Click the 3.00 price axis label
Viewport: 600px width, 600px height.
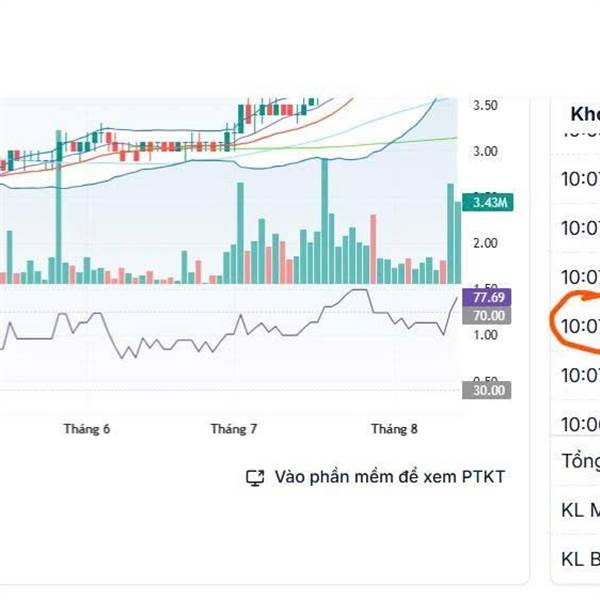(486, 151)
